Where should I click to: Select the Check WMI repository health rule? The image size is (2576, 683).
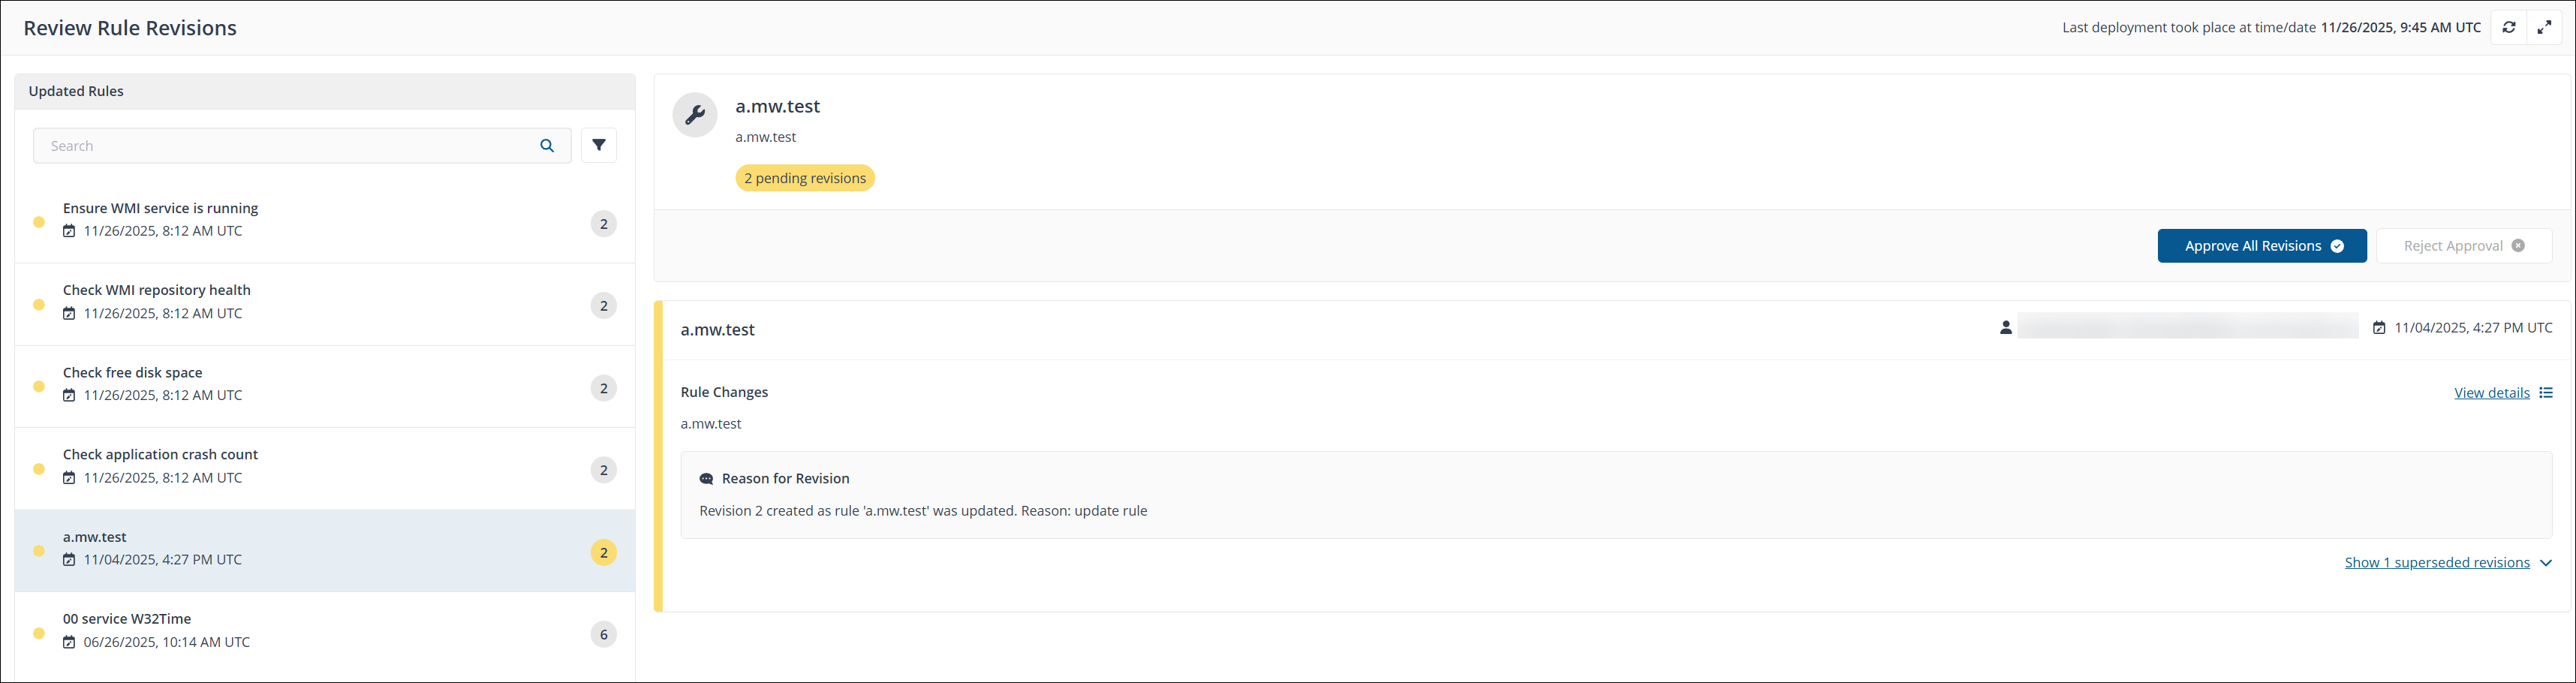click(157, 290)
